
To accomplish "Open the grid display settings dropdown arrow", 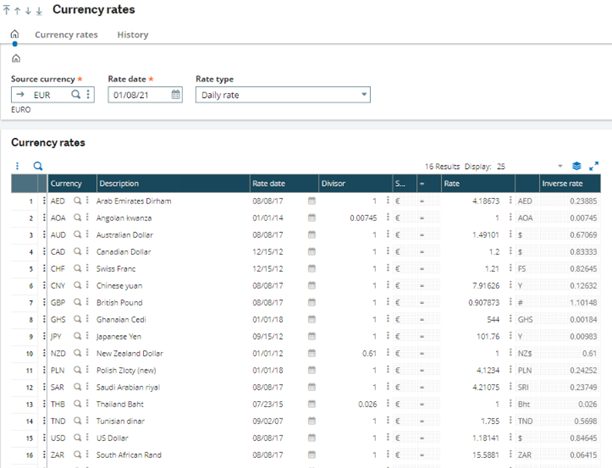I will pos(559,166).
